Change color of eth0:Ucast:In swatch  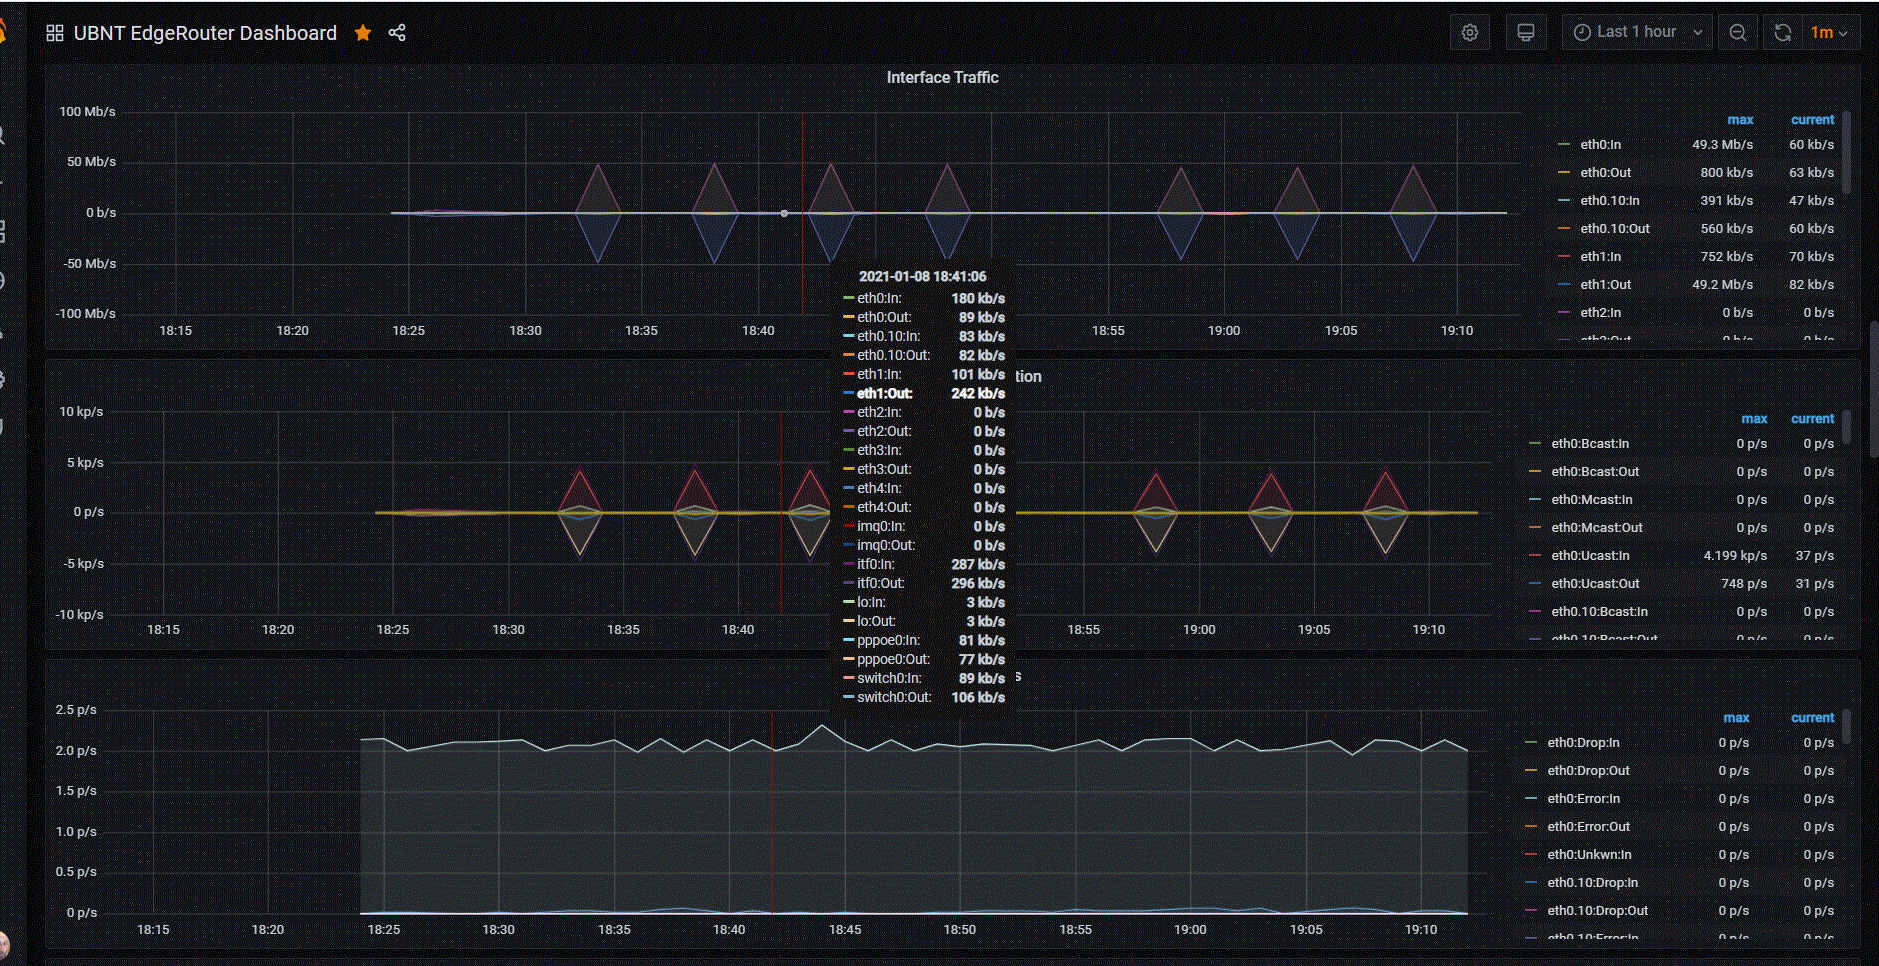(x=1535, y=555)
